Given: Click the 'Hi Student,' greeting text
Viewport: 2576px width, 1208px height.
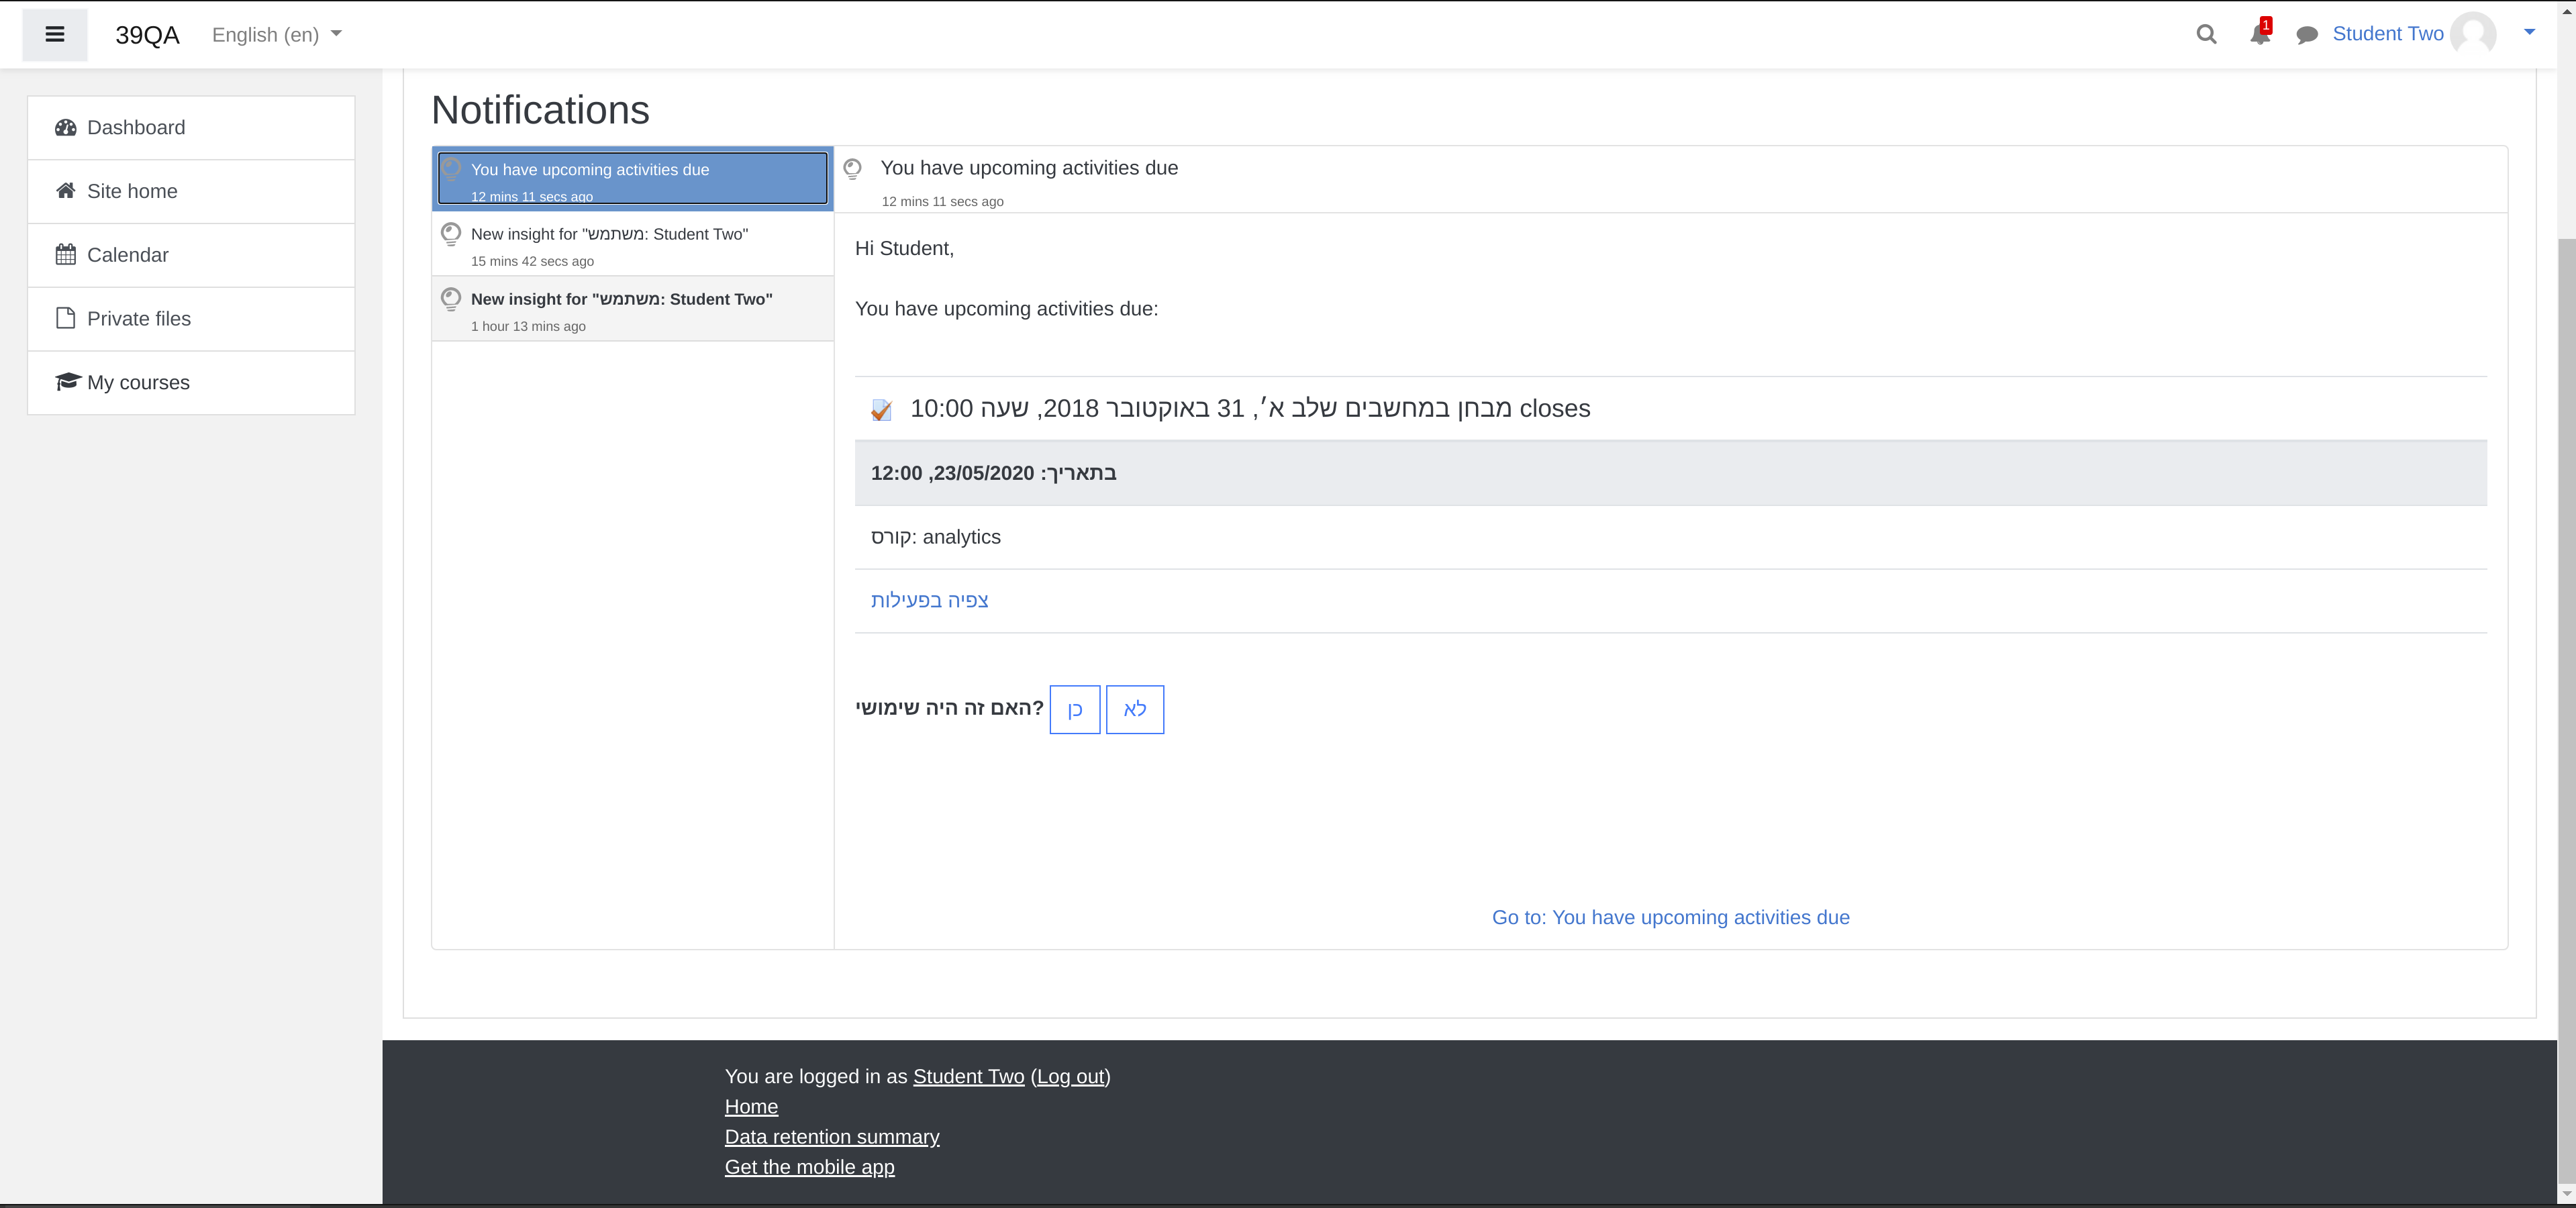Looking at the screenshot, I should coord(904,249).
